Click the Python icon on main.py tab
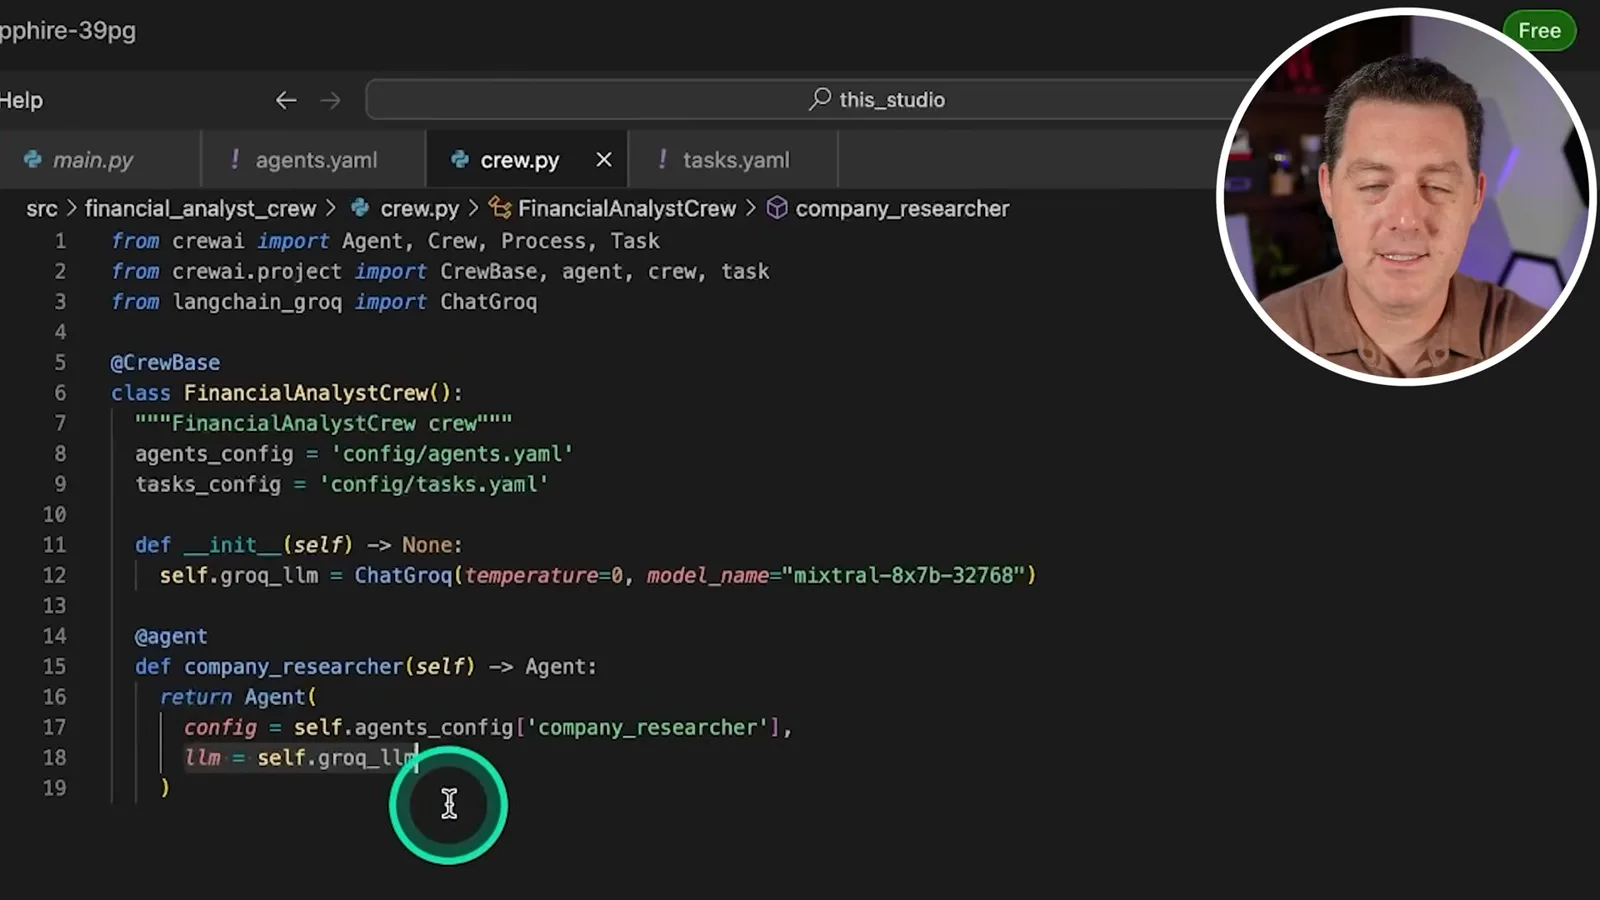 (x=33, y=160)
